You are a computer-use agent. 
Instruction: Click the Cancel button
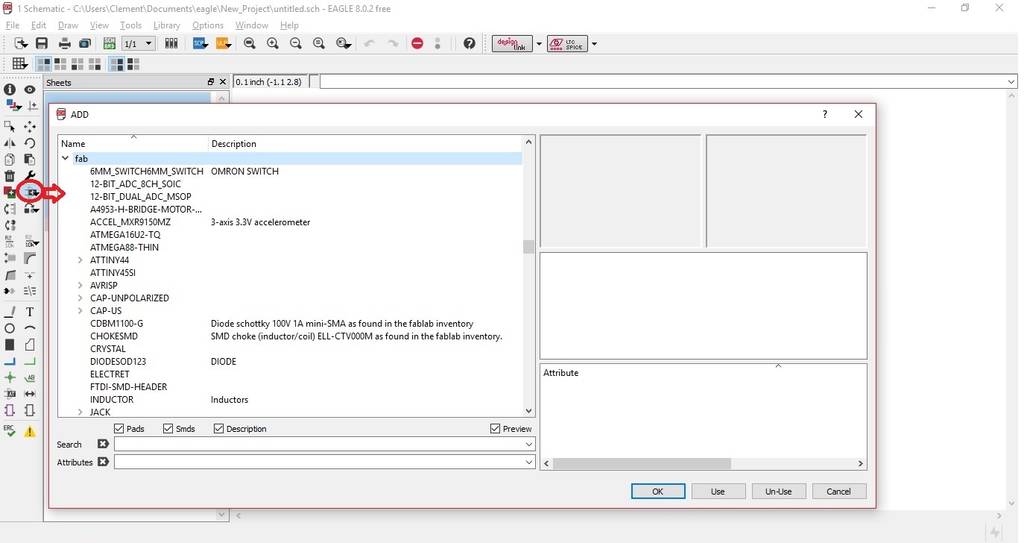839,491
